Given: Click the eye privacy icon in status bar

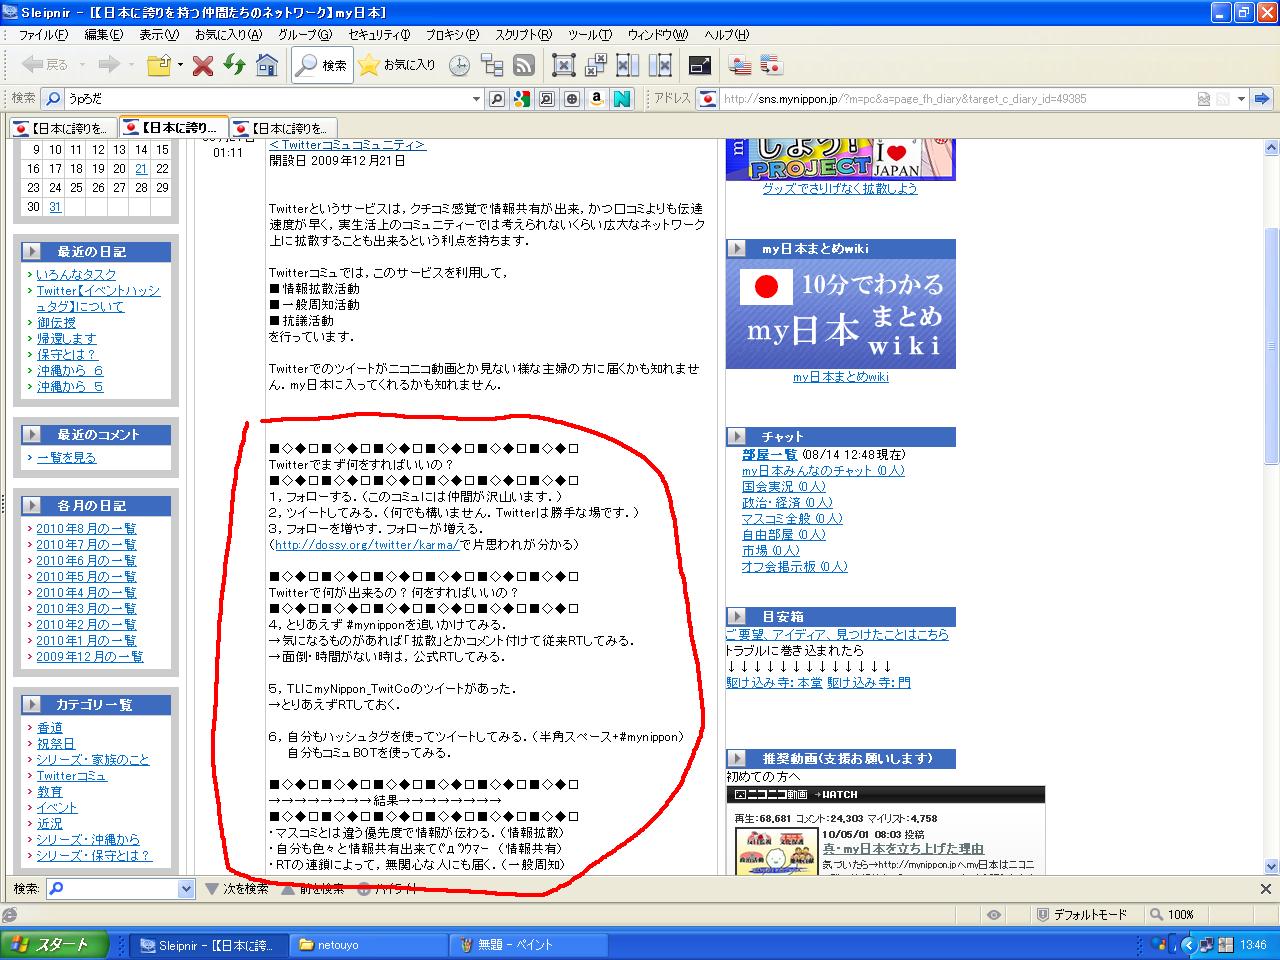Looking at the screenshot, I should 994,914.
